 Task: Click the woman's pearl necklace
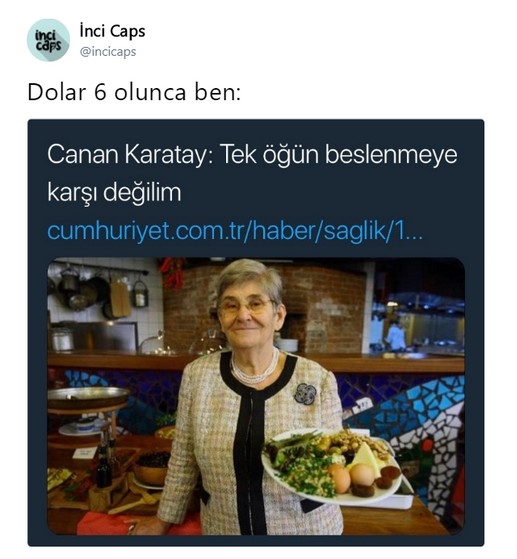pyautogui.click(x=255, y=367)
